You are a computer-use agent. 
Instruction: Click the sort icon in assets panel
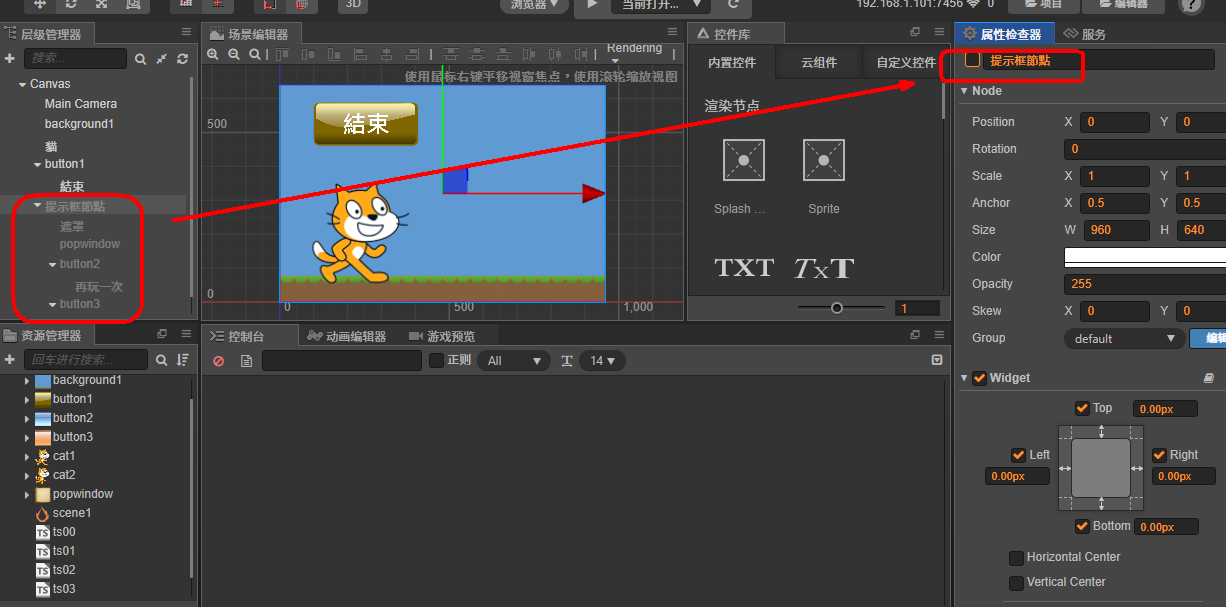pos(182,359)
